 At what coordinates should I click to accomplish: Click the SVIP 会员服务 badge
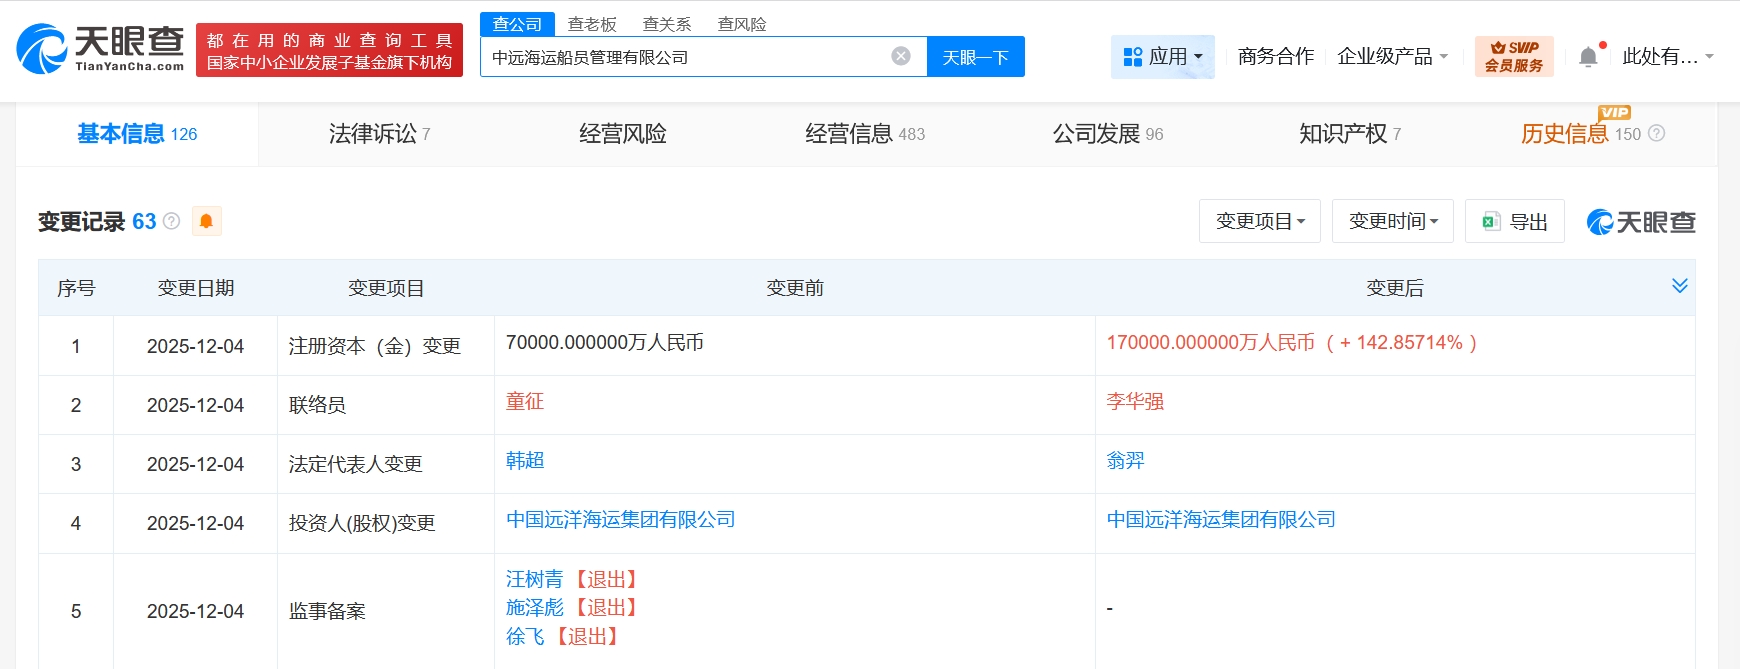pos(1513,57)
